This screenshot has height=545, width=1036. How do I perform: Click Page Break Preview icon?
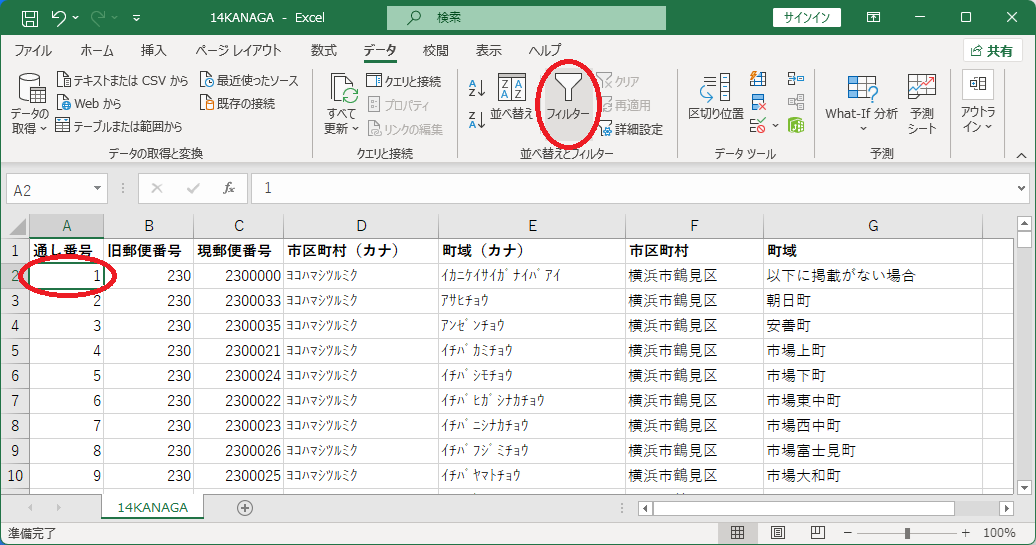coord(817,532)
